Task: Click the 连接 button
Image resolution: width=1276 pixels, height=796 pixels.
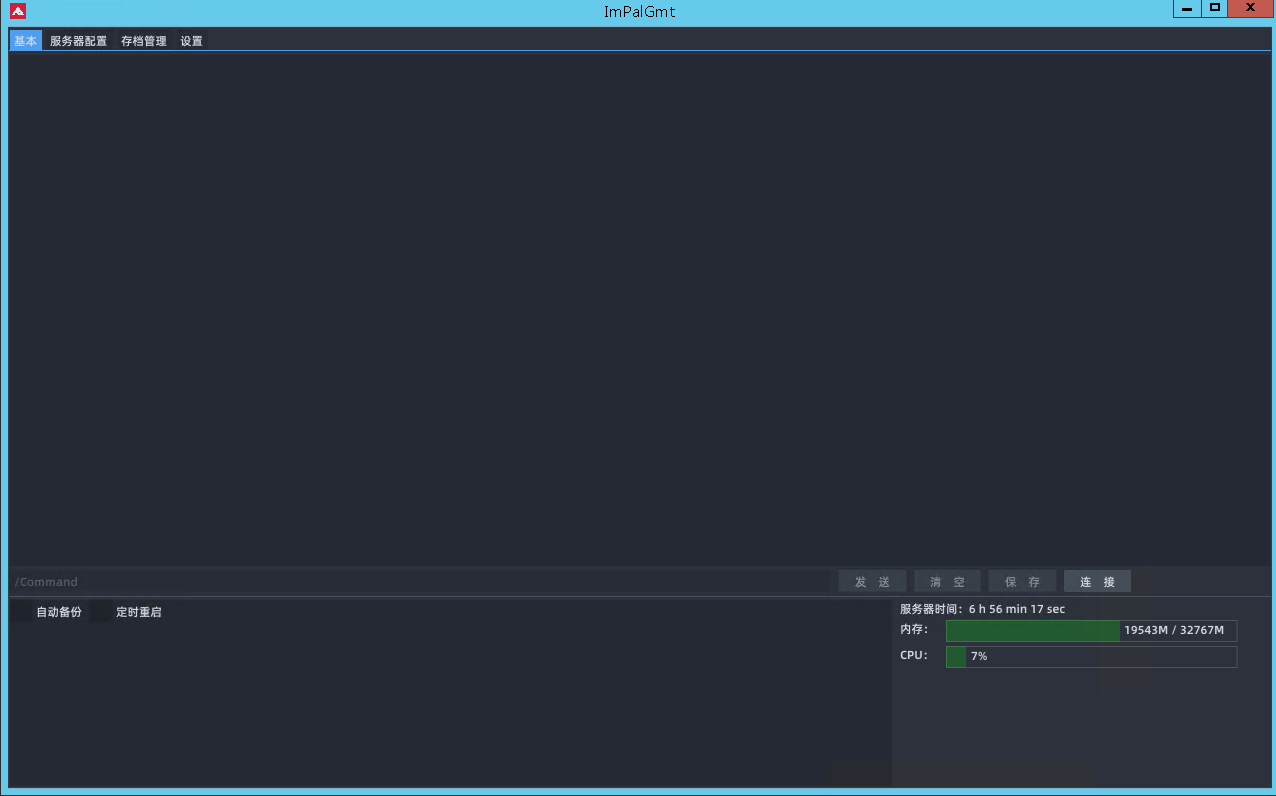Action: pos(1097,582)
